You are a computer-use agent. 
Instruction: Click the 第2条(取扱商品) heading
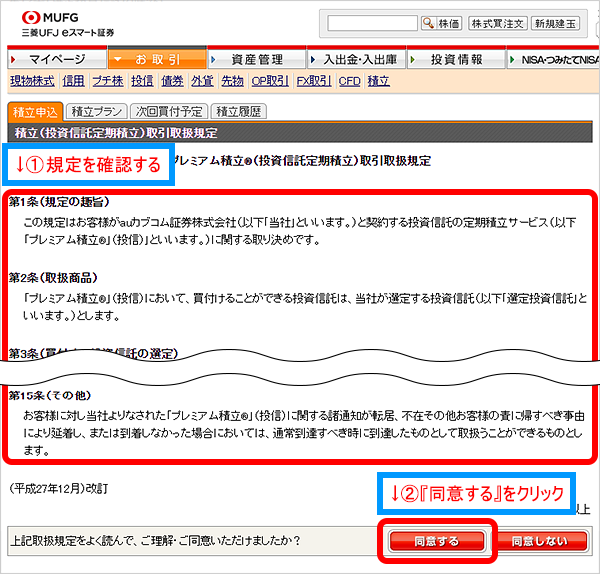click(x=53, y=277)
